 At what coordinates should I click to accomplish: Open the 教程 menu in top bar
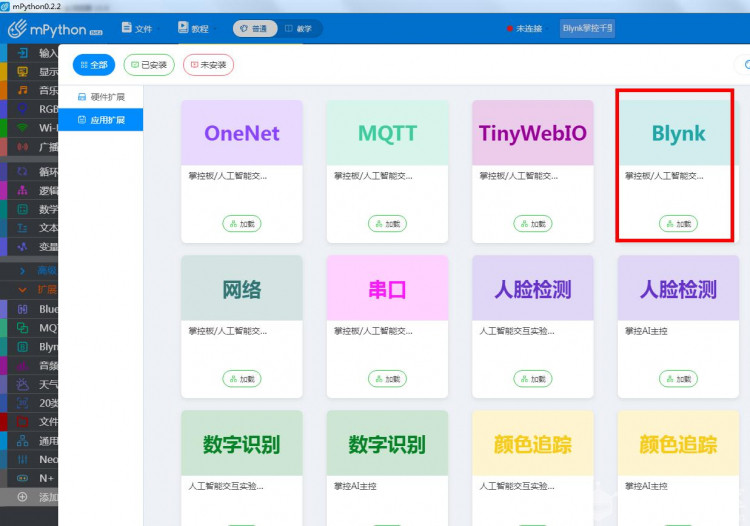194,28
